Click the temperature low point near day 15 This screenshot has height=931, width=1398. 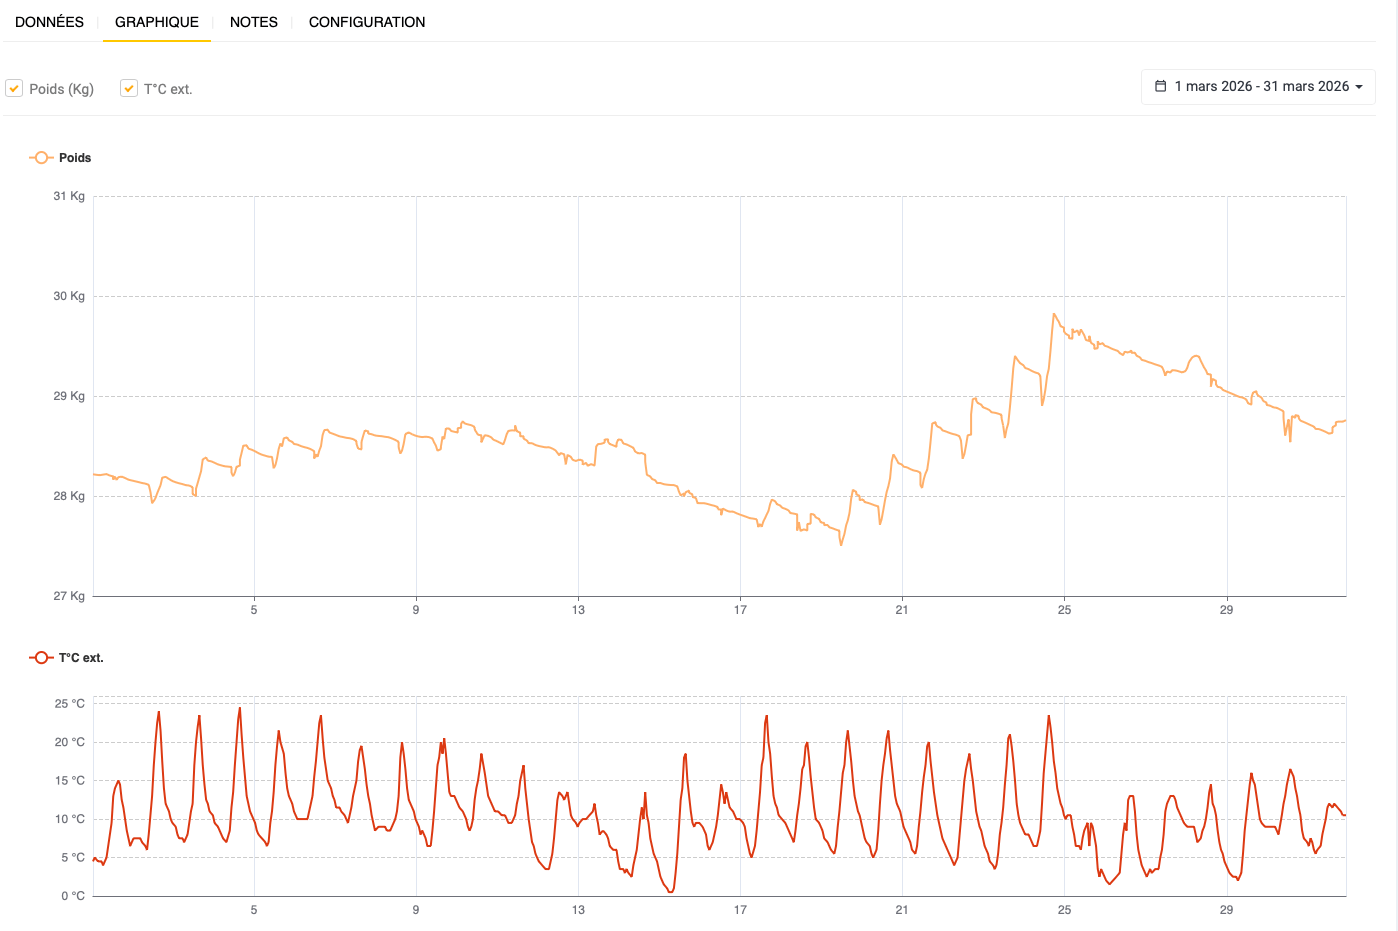click(x=670, y=891)
